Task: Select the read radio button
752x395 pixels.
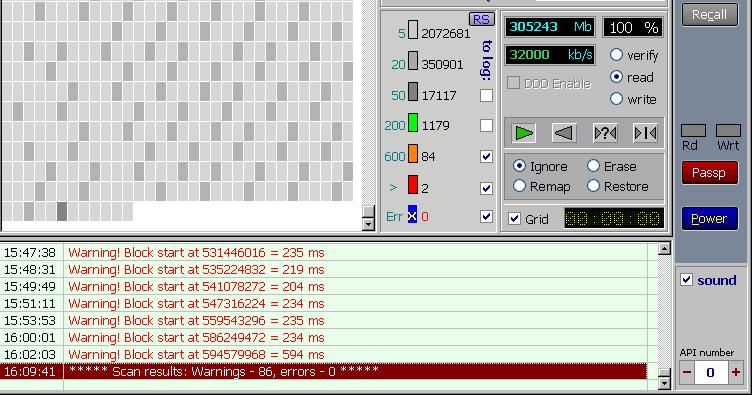Action: pos(616,77)
